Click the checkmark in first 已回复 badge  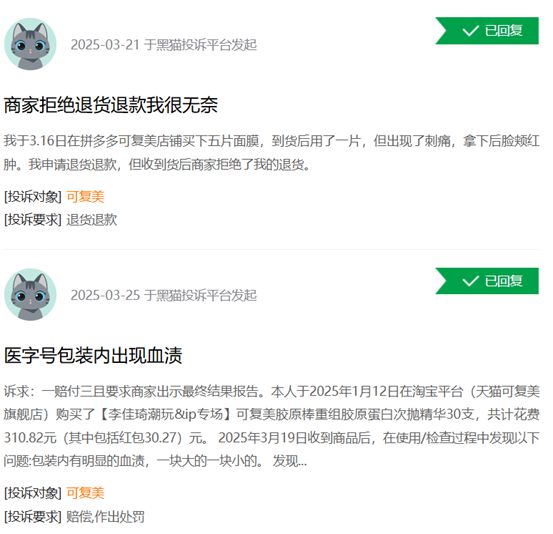click(470, 31)
